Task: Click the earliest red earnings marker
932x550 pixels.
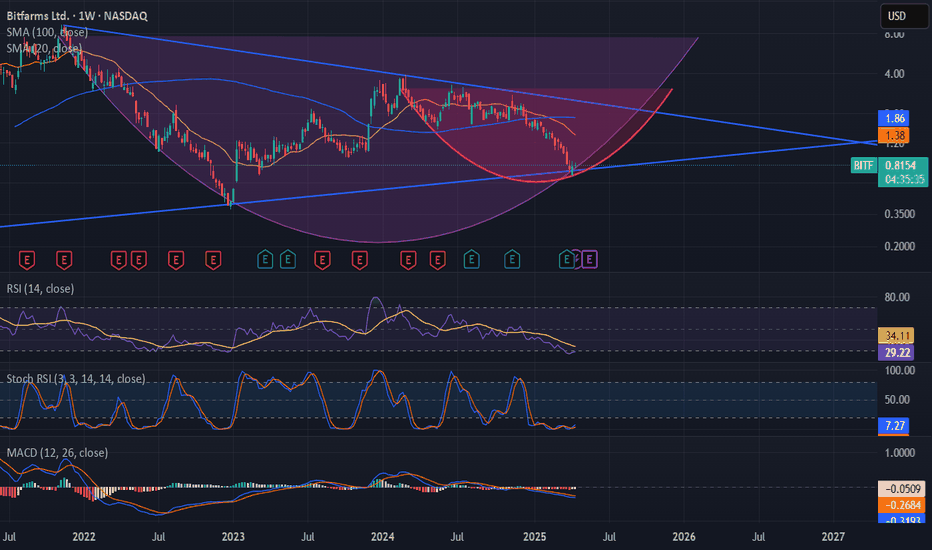Action: pos(27,260)
